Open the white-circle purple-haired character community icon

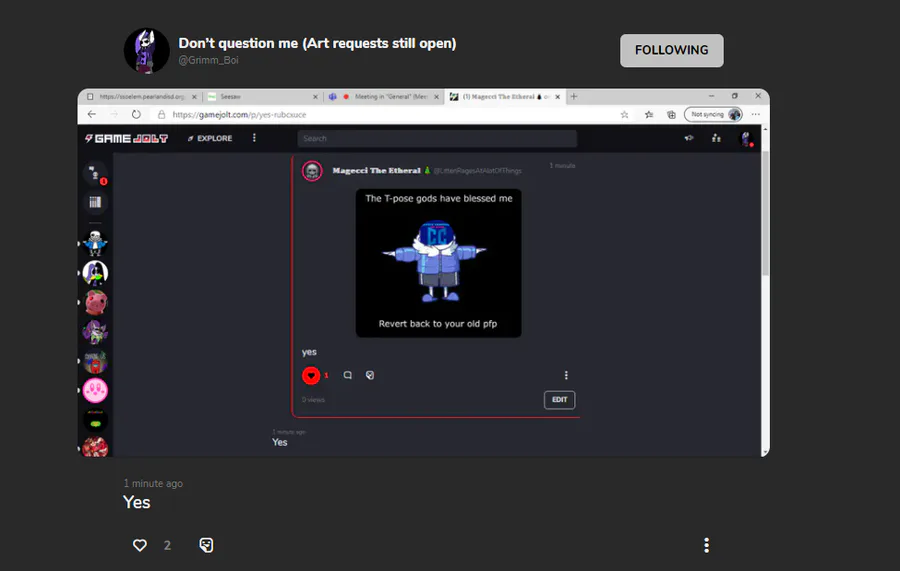tap(95, 273)
